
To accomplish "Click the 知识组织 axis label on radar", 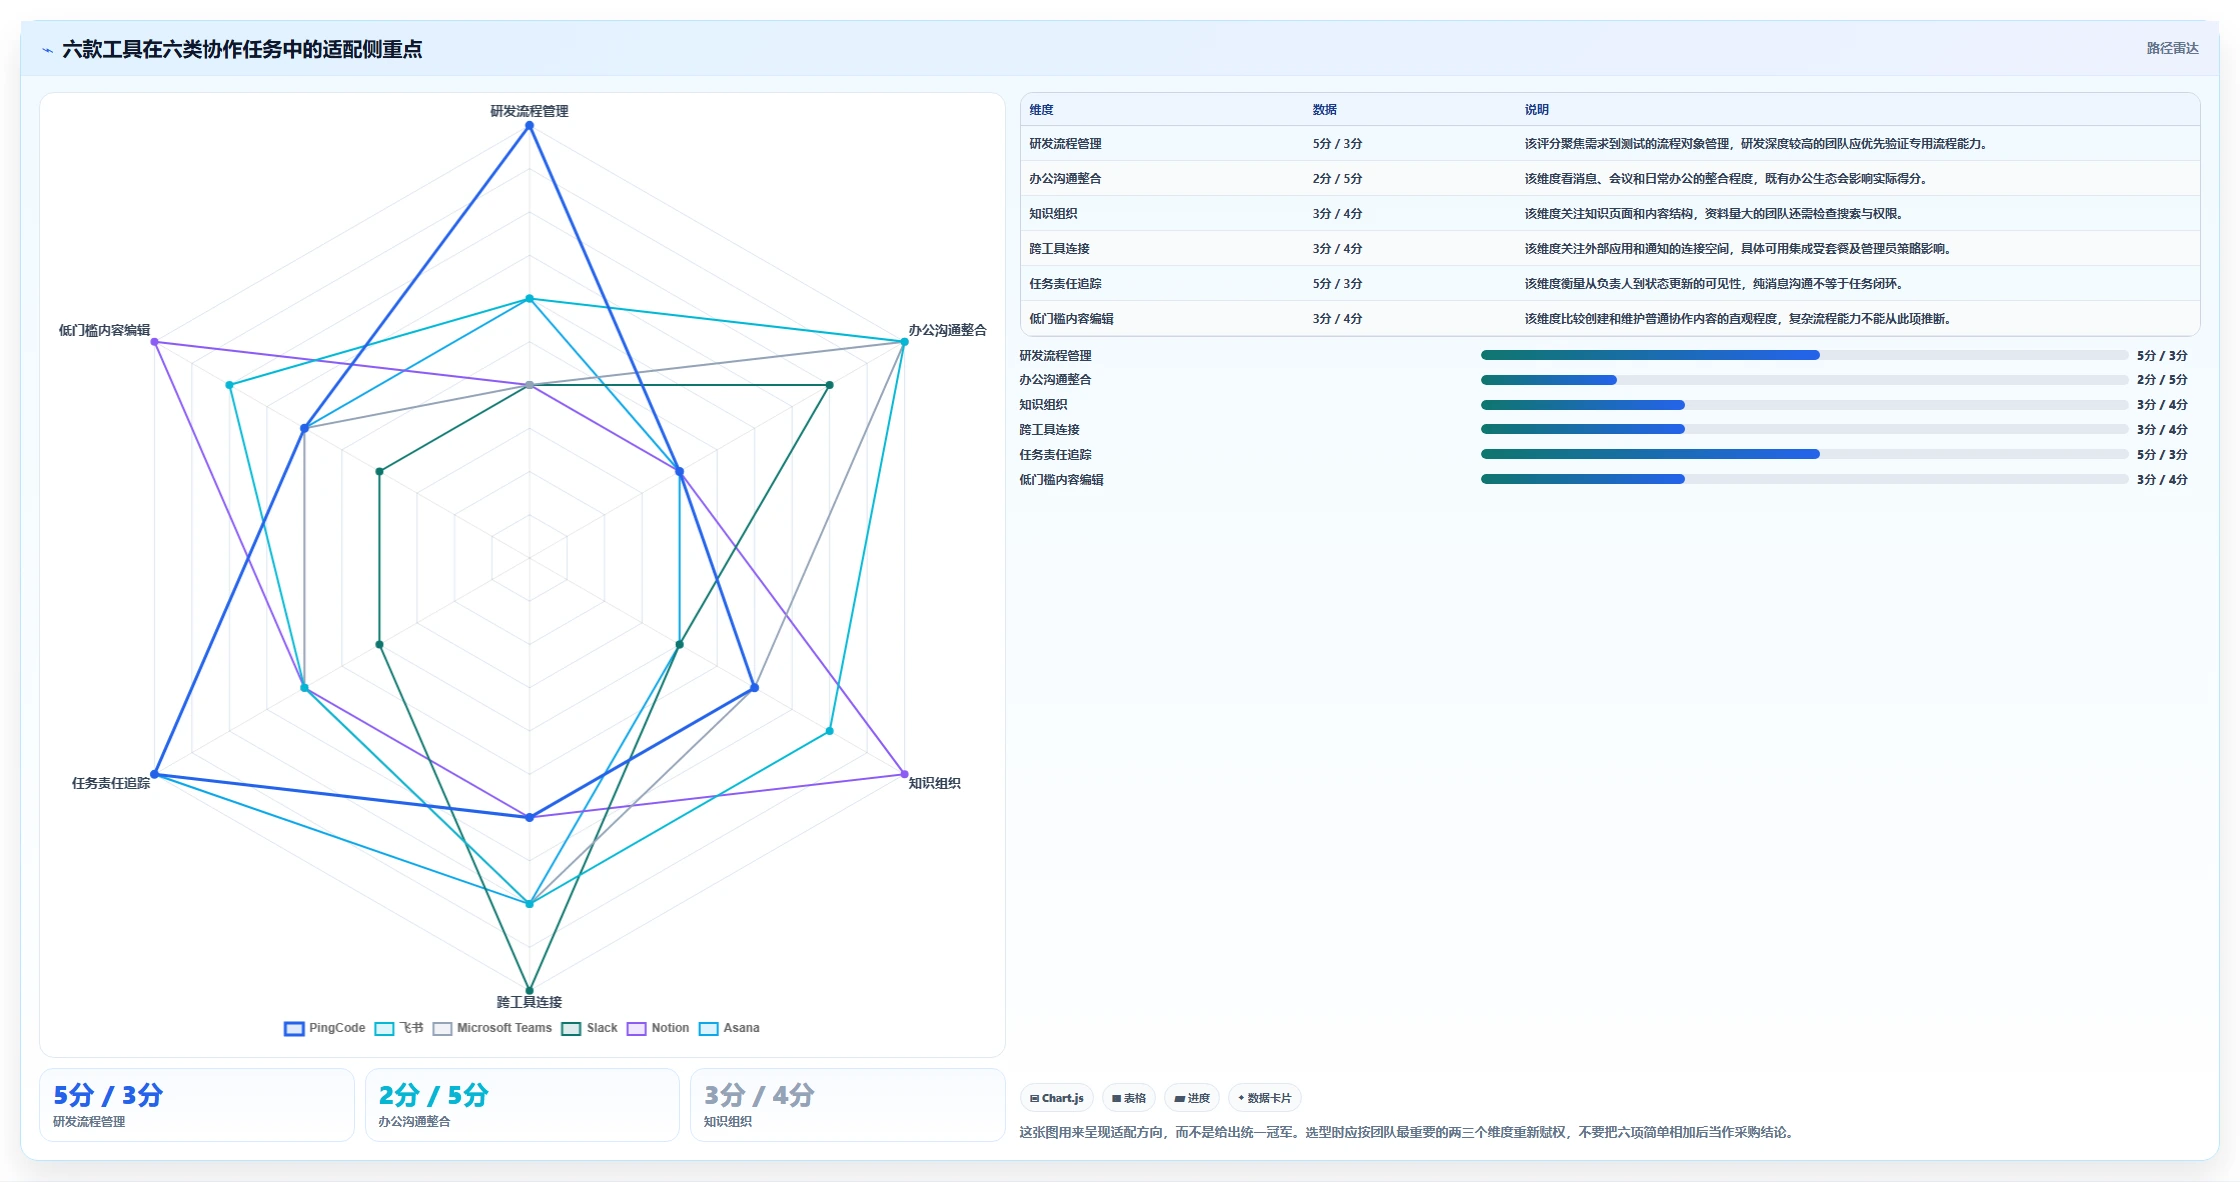I will click(934, 783).
